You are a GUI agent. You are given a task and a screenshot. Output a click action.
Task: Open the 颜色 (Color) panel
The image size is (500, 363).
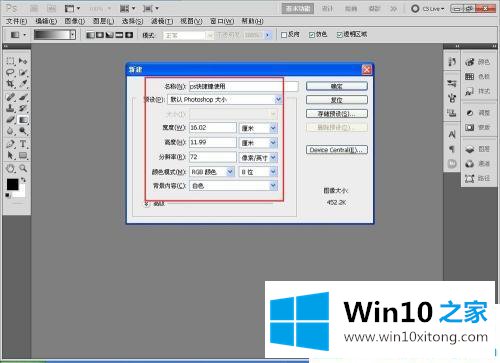tap(478, 62)
